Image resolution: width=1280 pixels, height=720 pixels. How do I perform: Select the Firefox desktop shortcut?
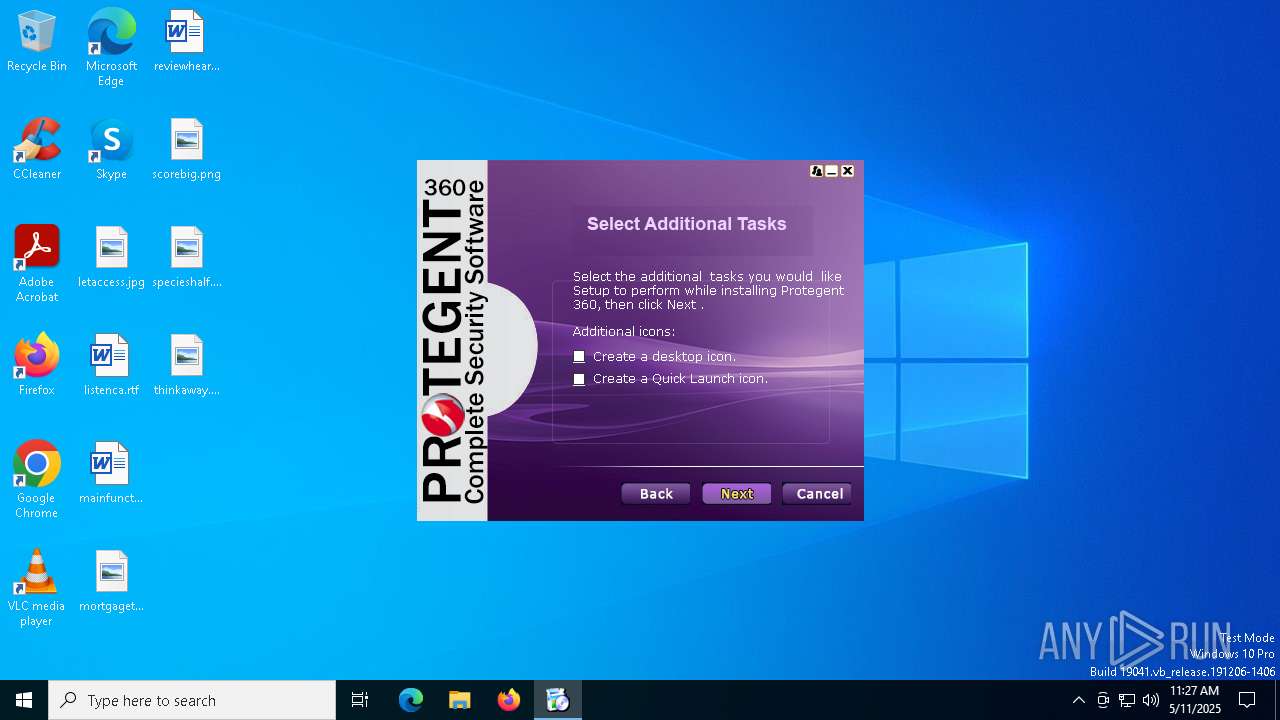37,366
